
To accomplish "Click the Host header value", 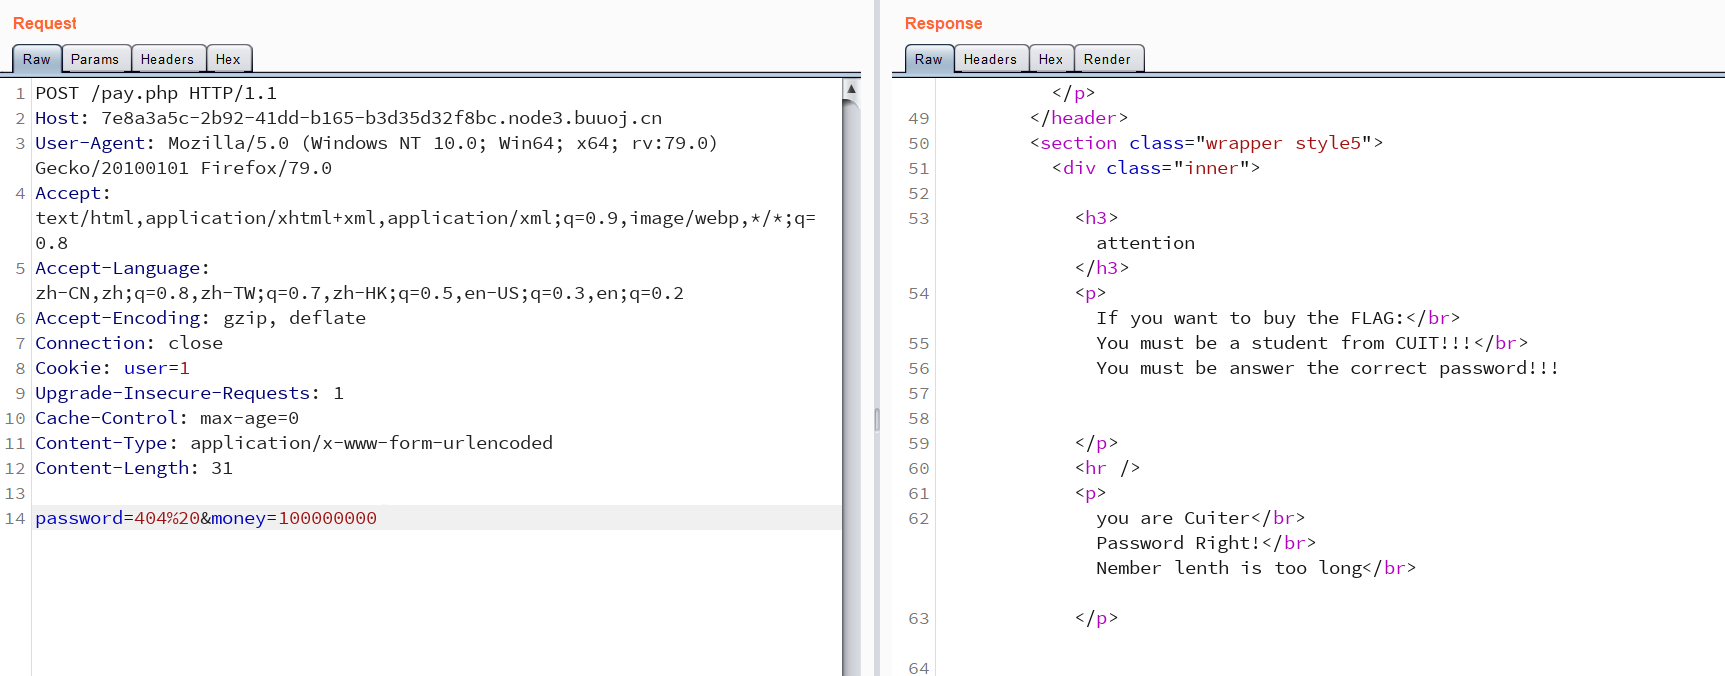I will [381, 118].
